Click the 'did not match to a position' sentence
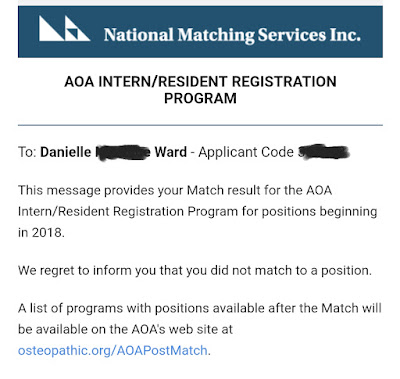This screenshot has height=379, width=400. click(195, 270)
